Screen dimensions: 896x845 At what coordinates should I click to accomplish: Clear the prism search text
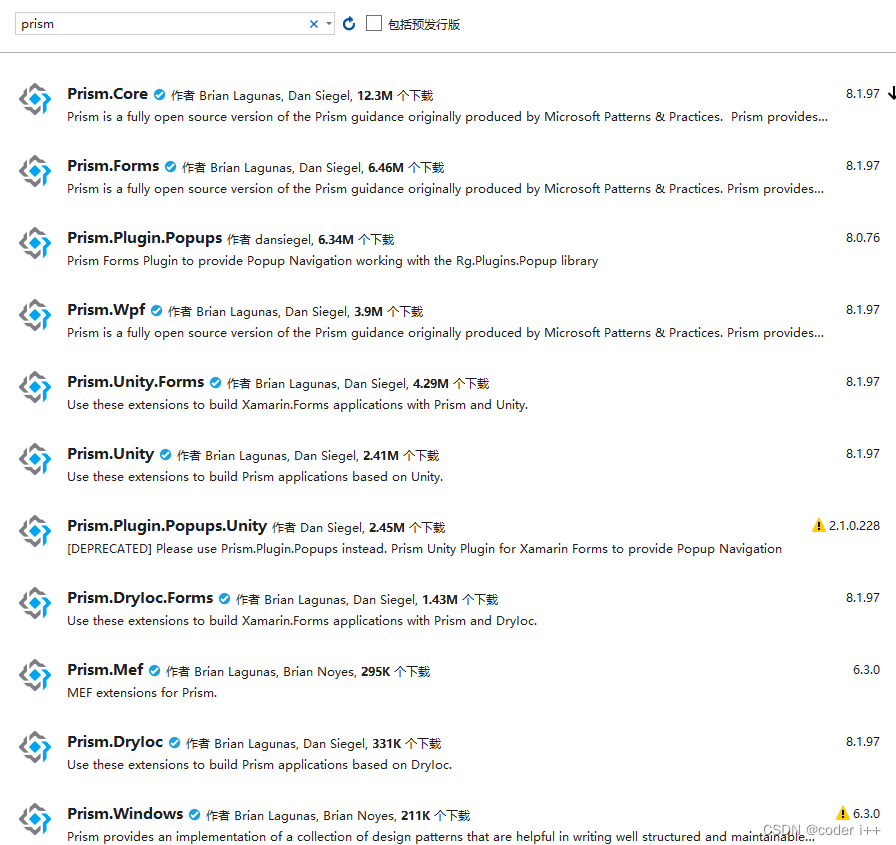tap(314, 24)
